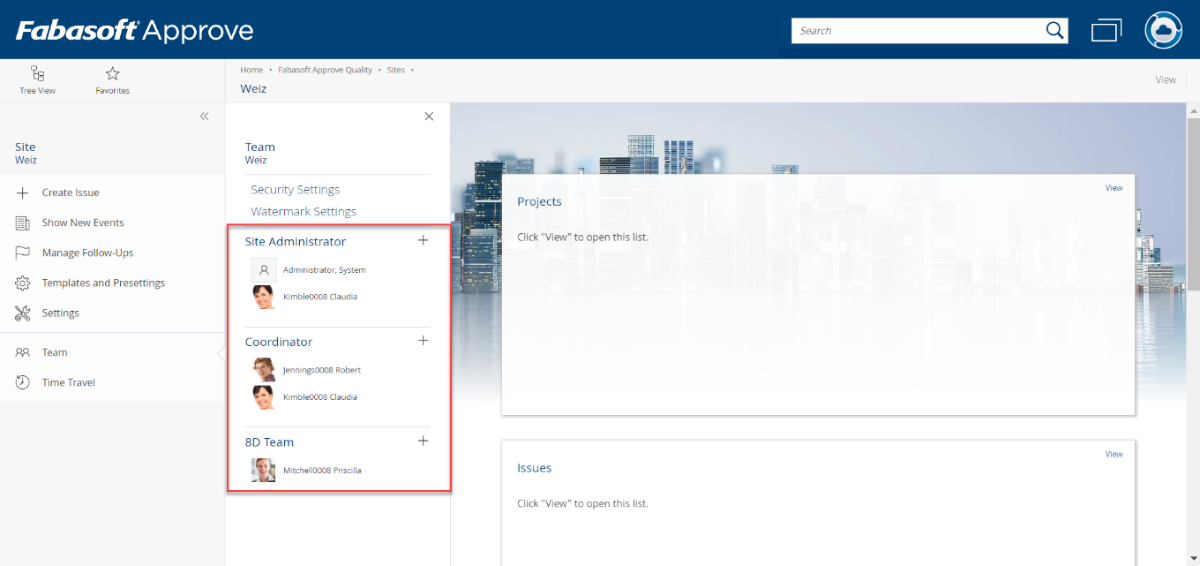Viewport: 1200px width, 566px height.
Task: Open Watermark Settings link
Action: click(303, 212)
